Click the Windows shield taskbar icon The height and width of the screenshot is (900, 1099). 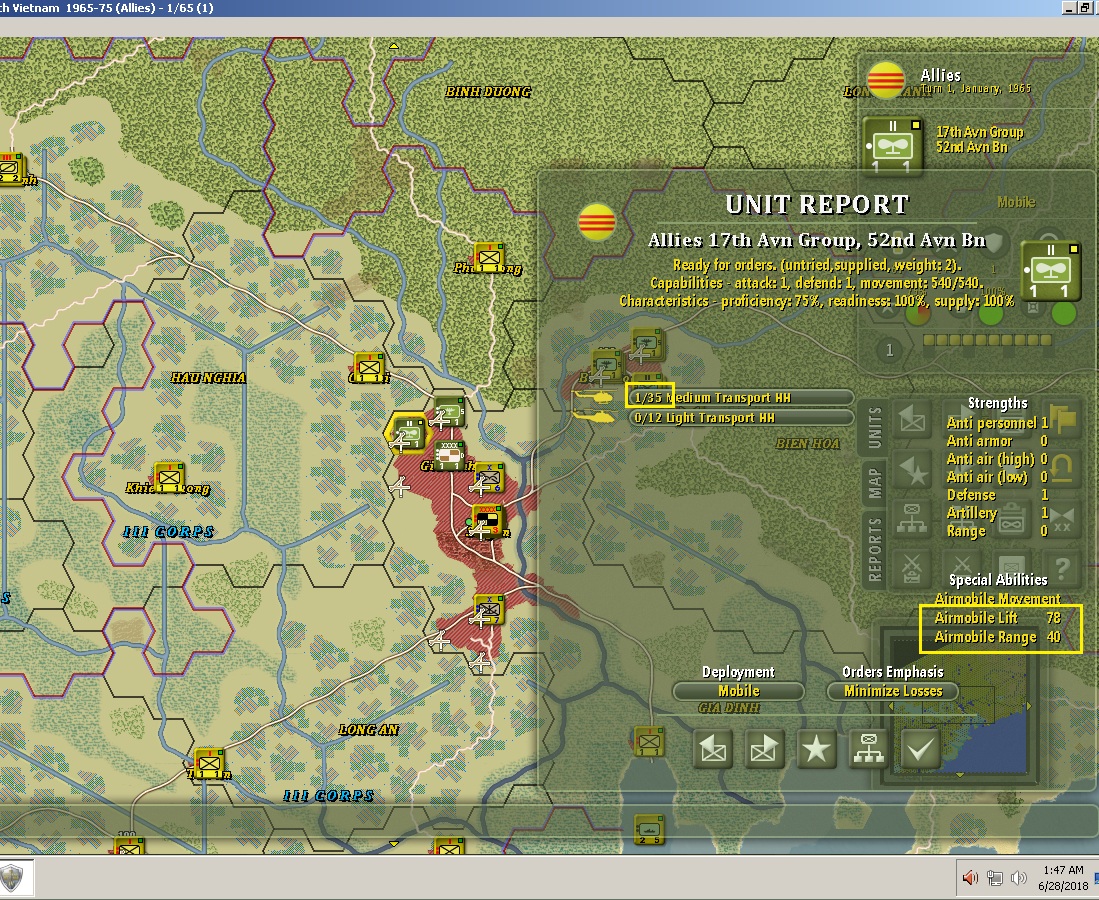coord(12,878)
